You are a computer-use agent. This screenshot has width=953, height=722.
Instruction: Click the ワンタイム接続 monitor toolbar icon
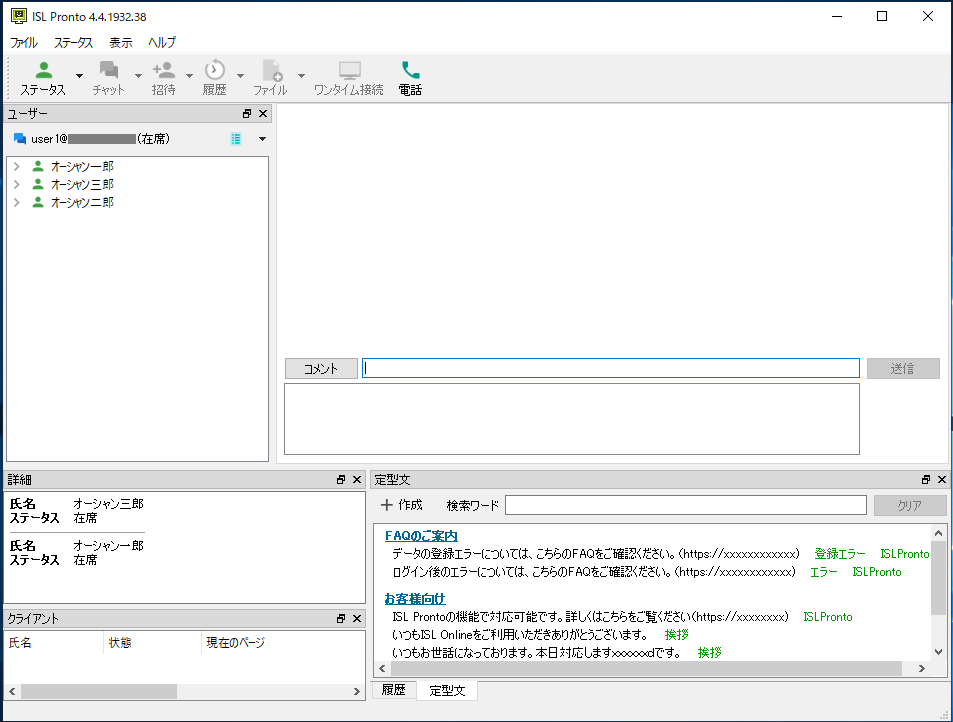point(349,70)
